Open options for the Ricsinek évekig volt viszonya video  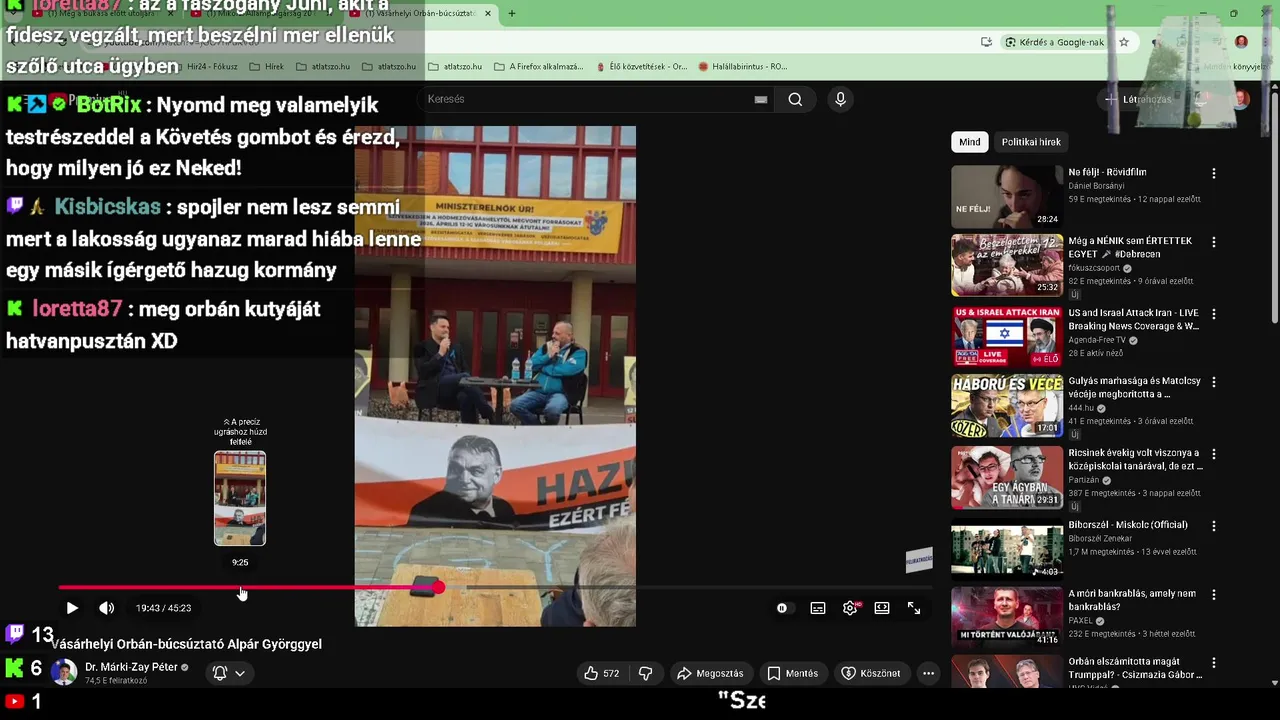(1214, 453)
